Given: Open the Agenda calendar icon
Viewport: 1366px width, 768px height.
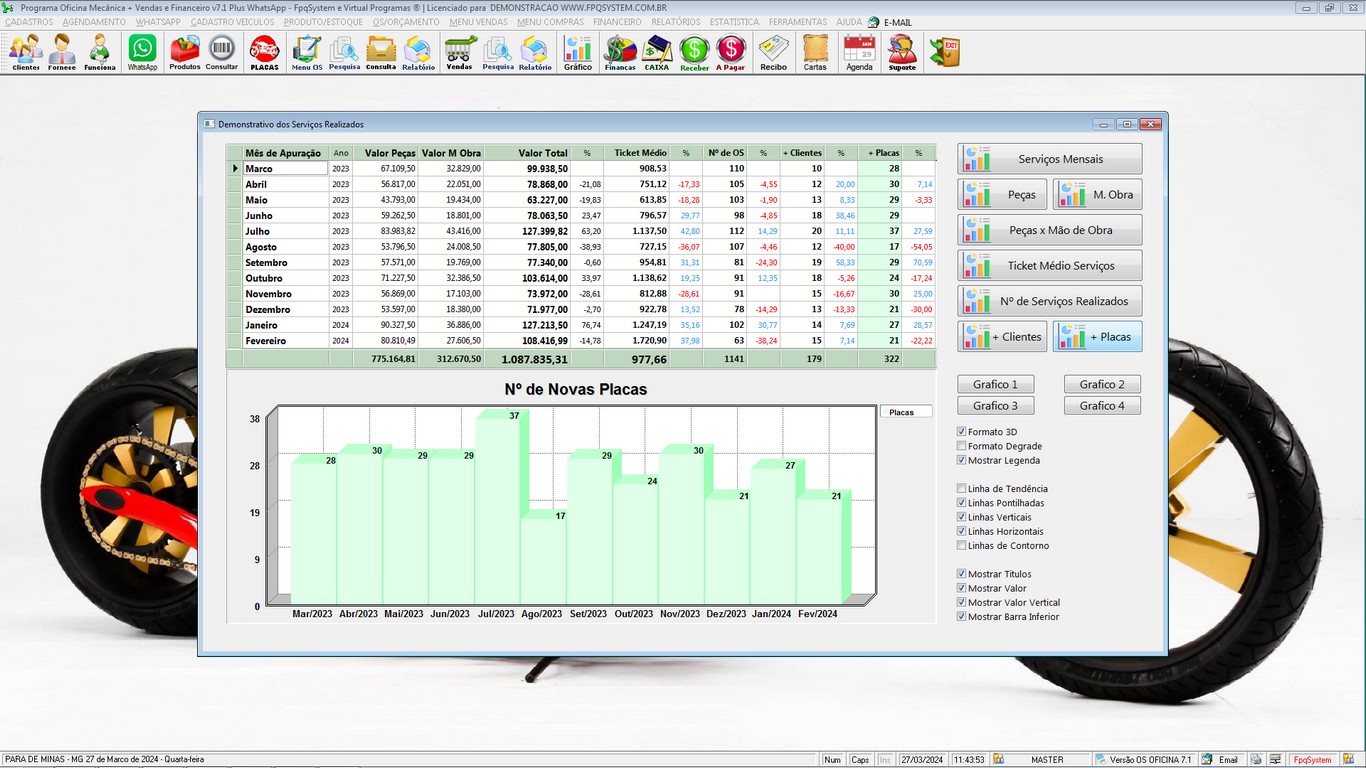Looking at the screenshot, I should click(x=859, y=52).
